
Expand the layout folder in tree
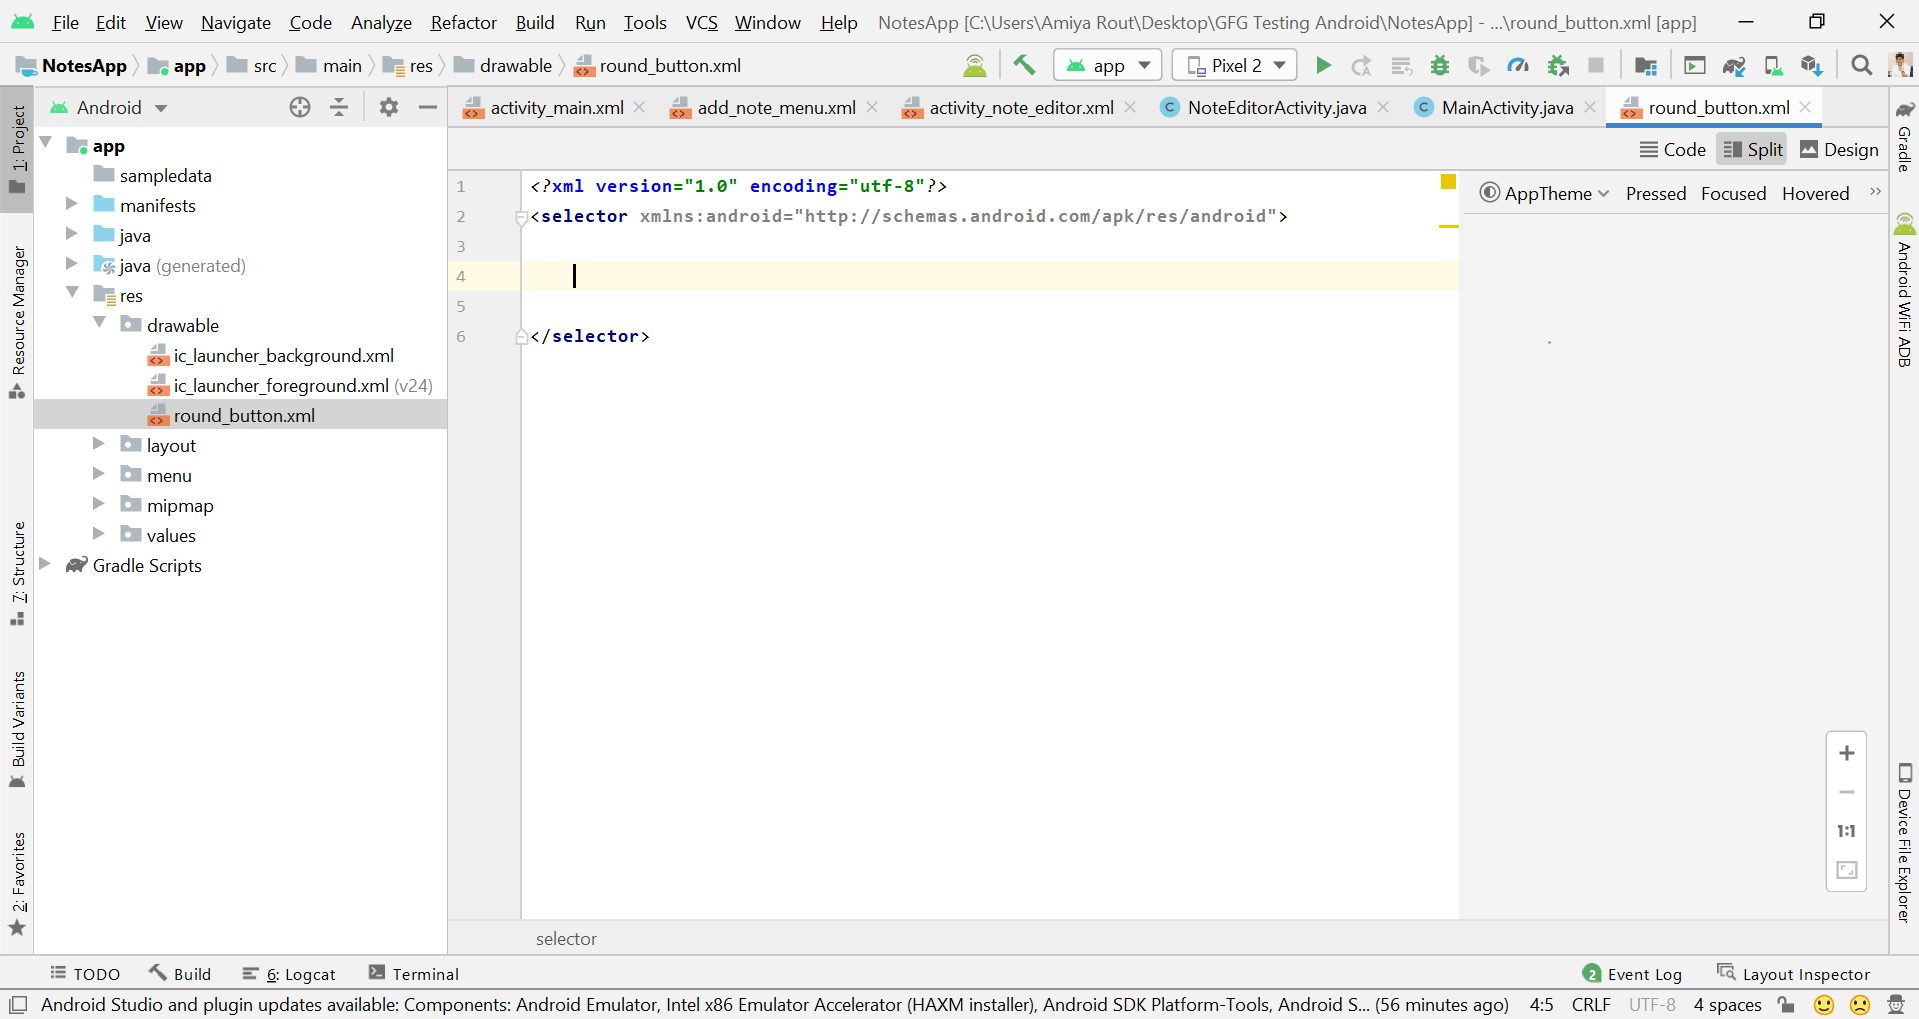pyautogui.click(x=99, y=445)
